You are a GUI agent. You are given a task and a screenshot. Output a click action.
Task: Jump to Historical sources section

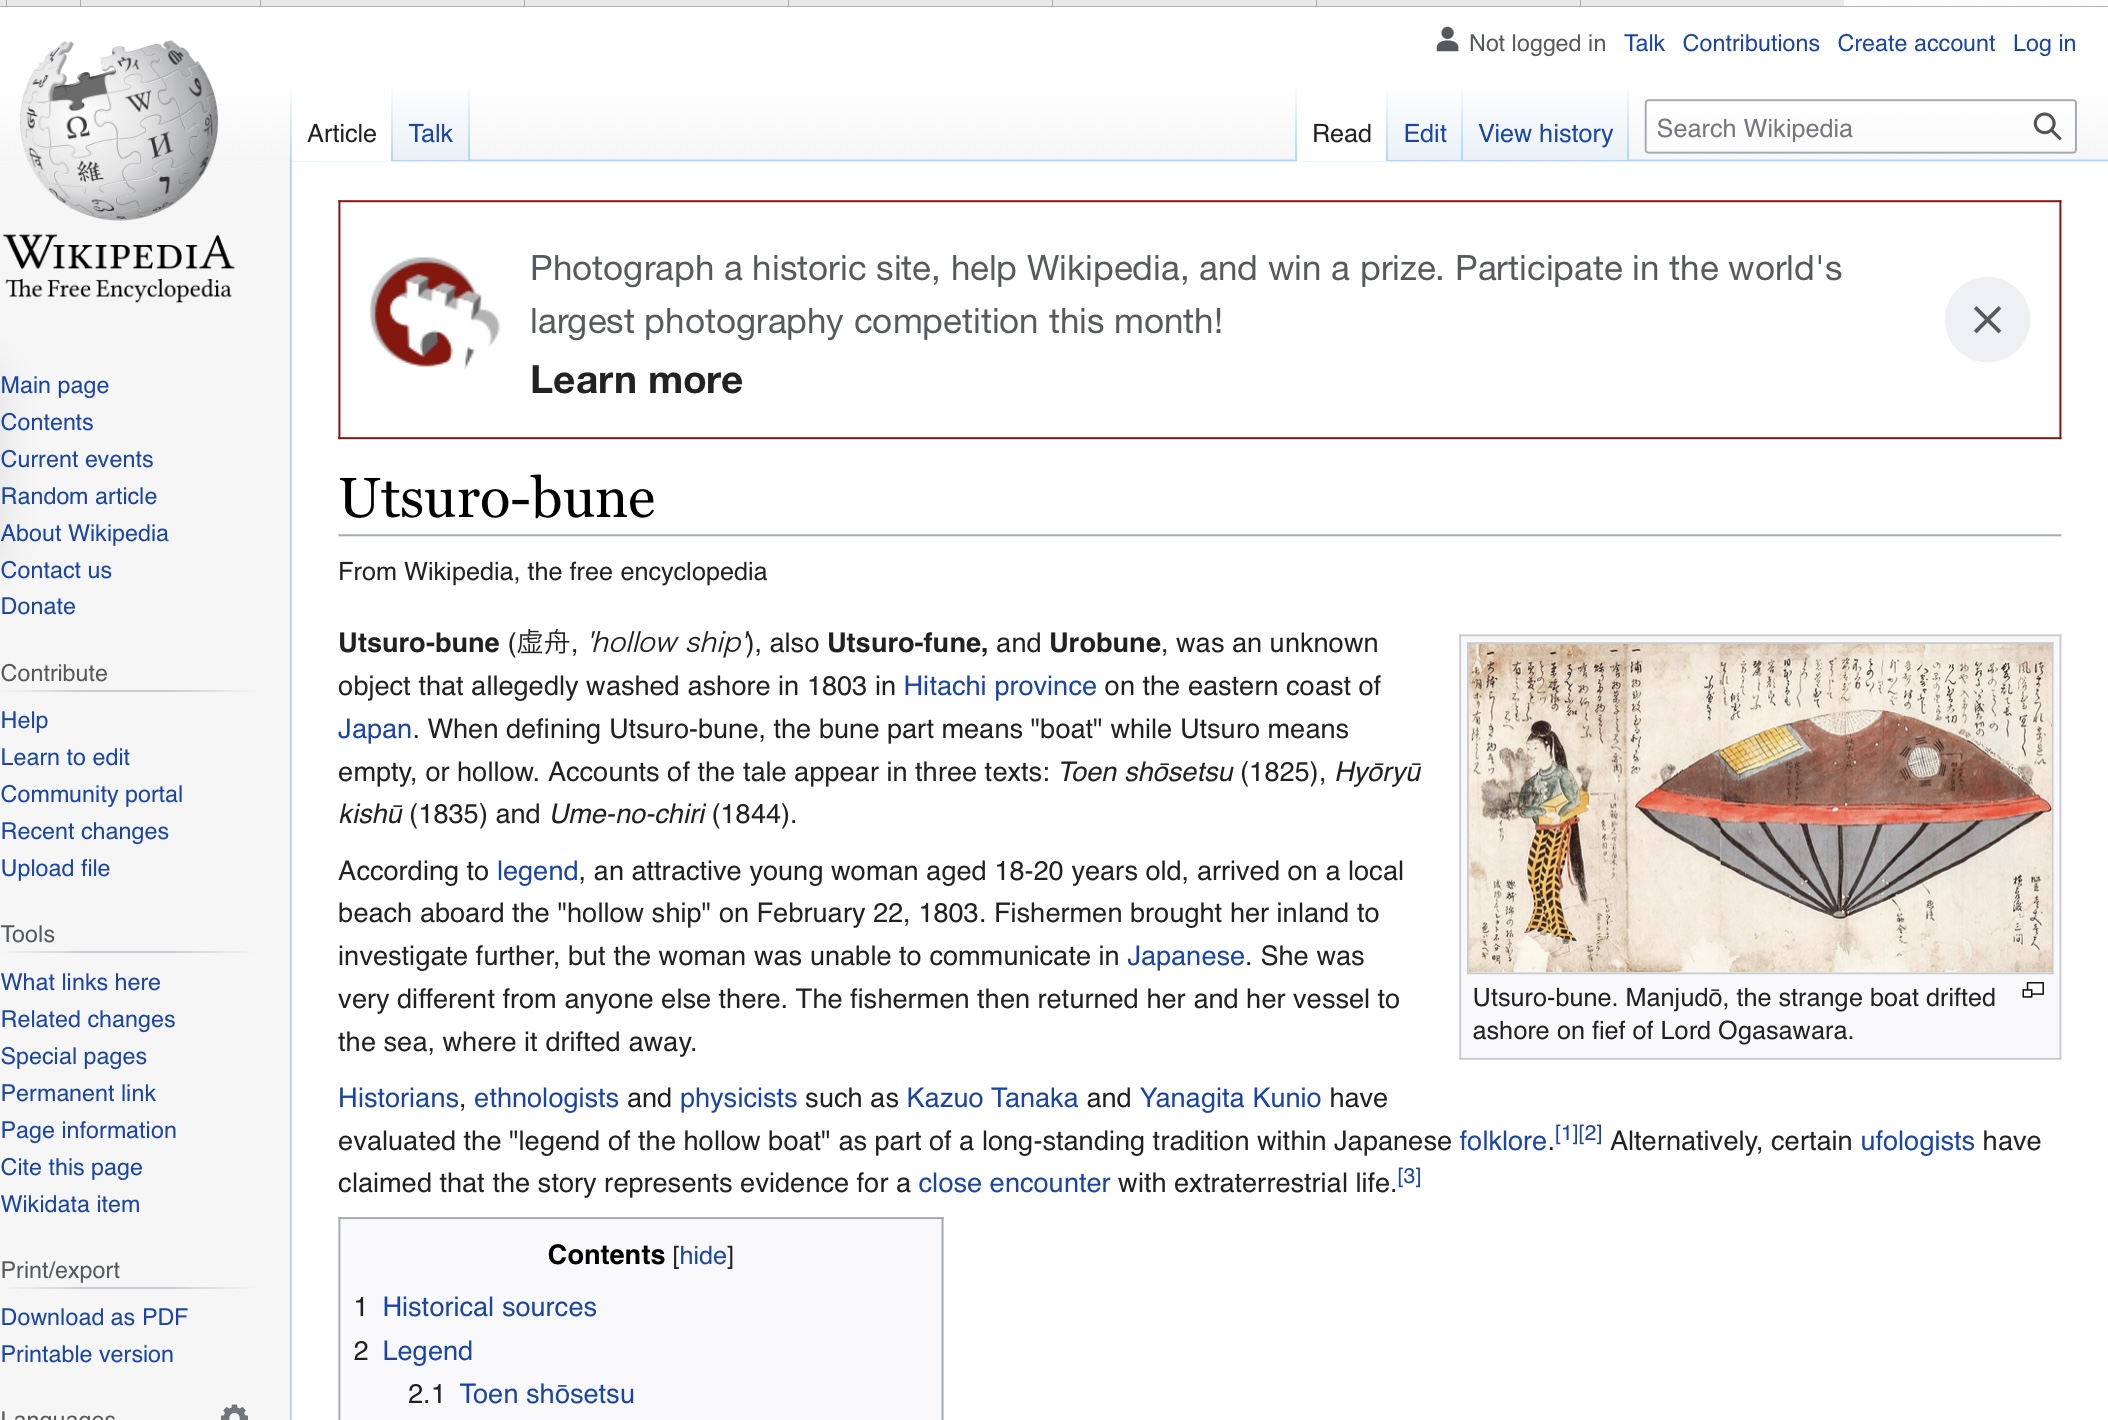point(489,1307)
